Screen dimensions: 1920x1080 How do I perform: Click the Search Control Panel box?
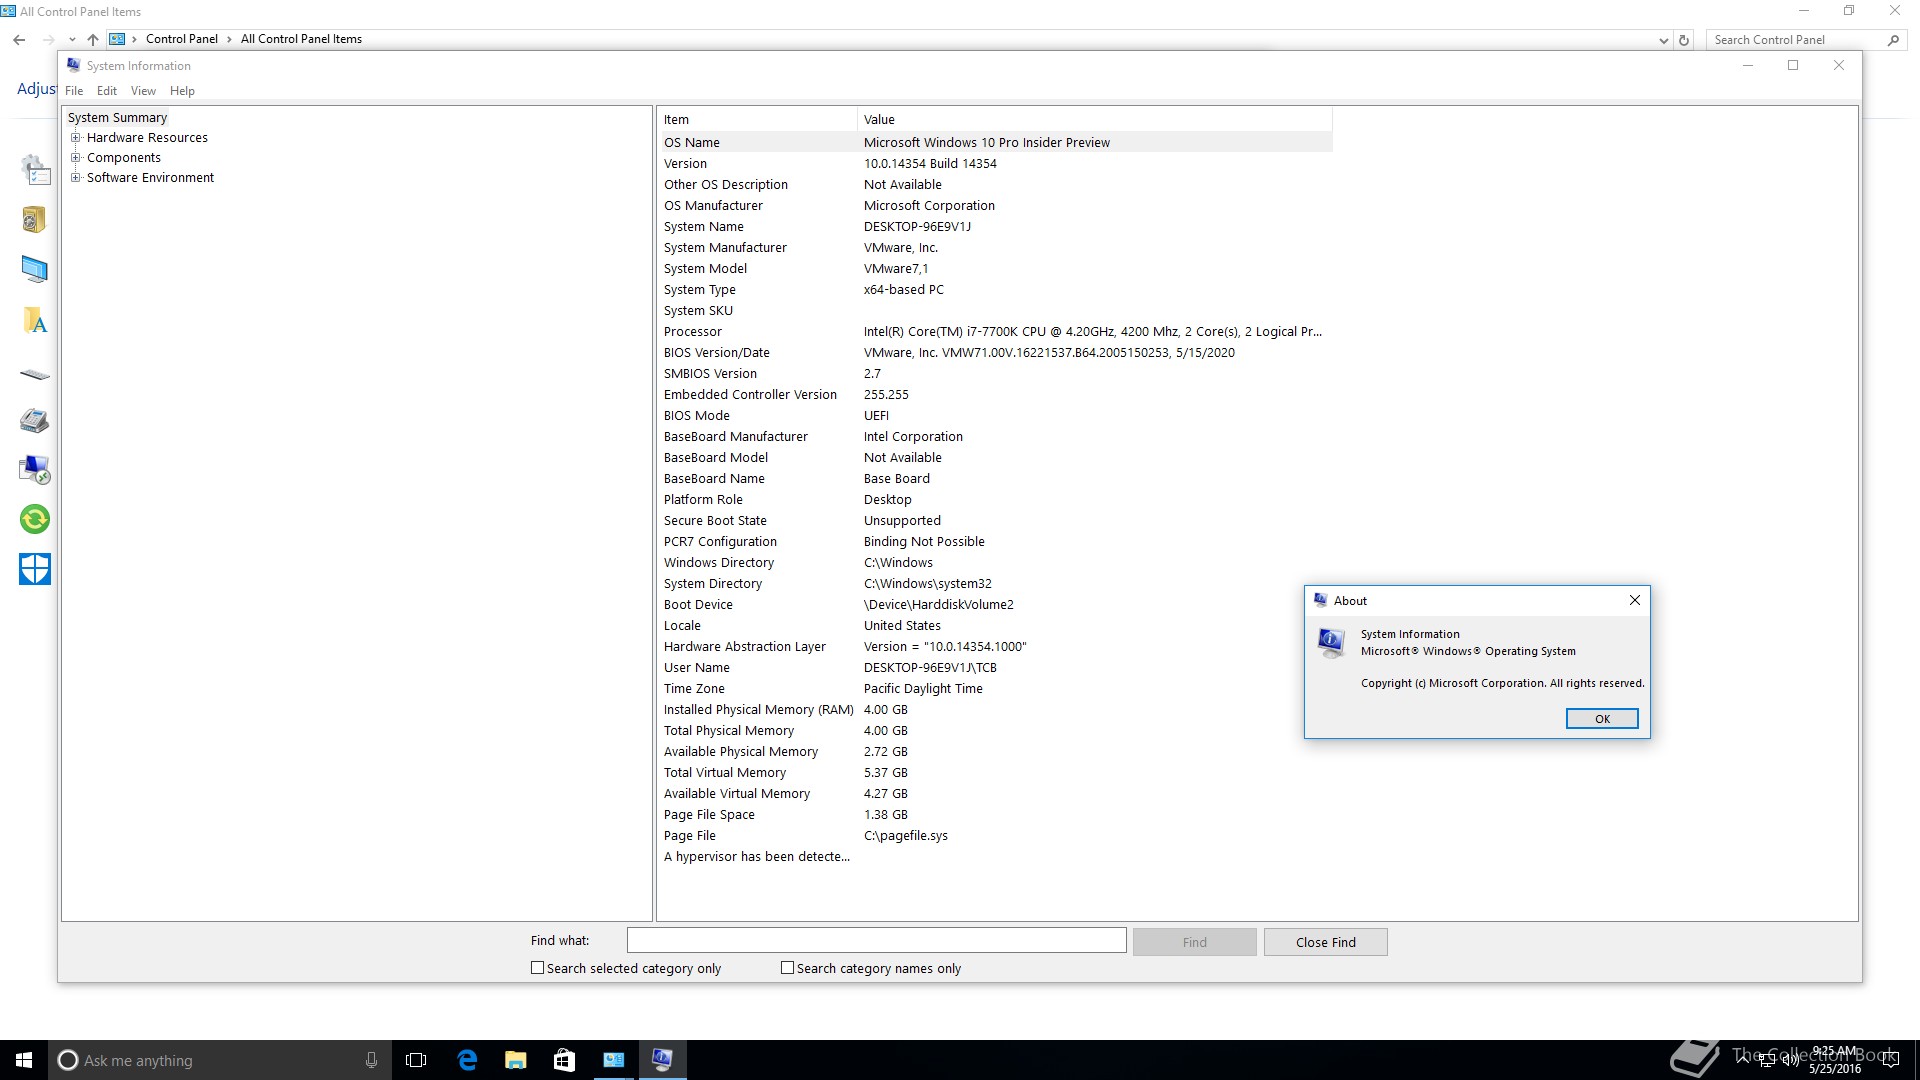[x=1794, y=40]
